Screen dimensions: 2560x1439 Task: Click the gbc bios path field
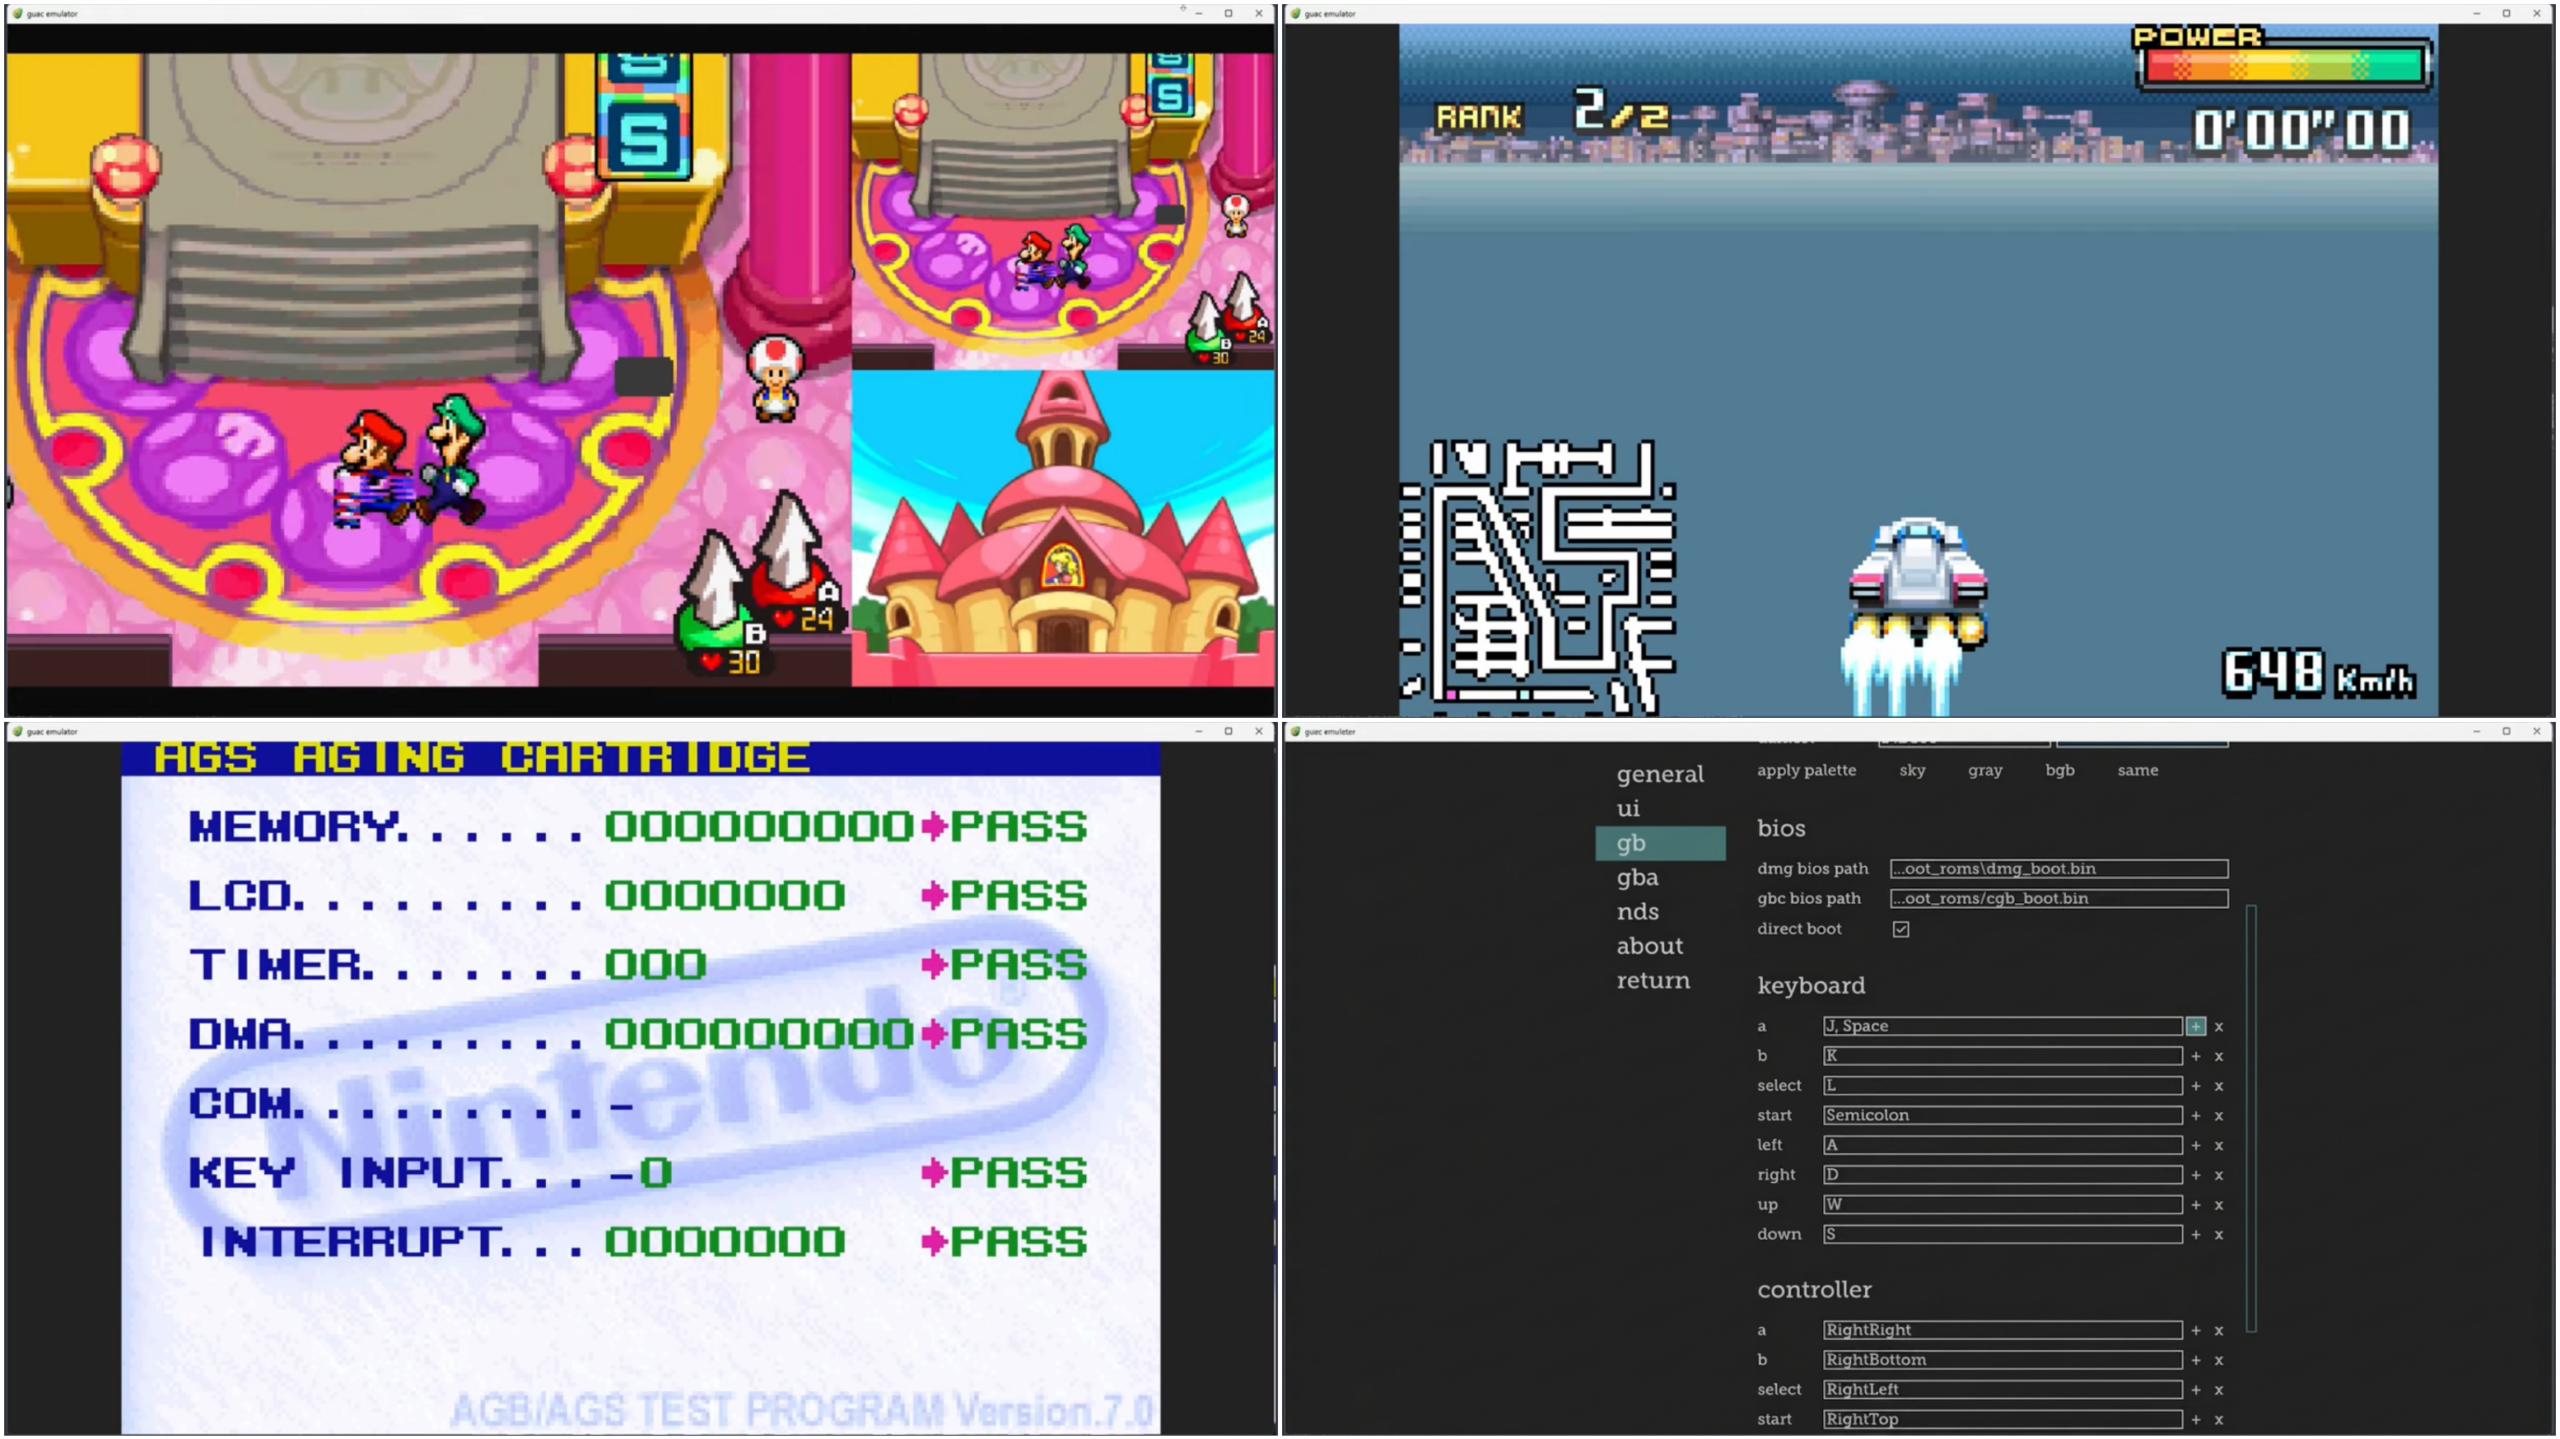pos(2058,898)
